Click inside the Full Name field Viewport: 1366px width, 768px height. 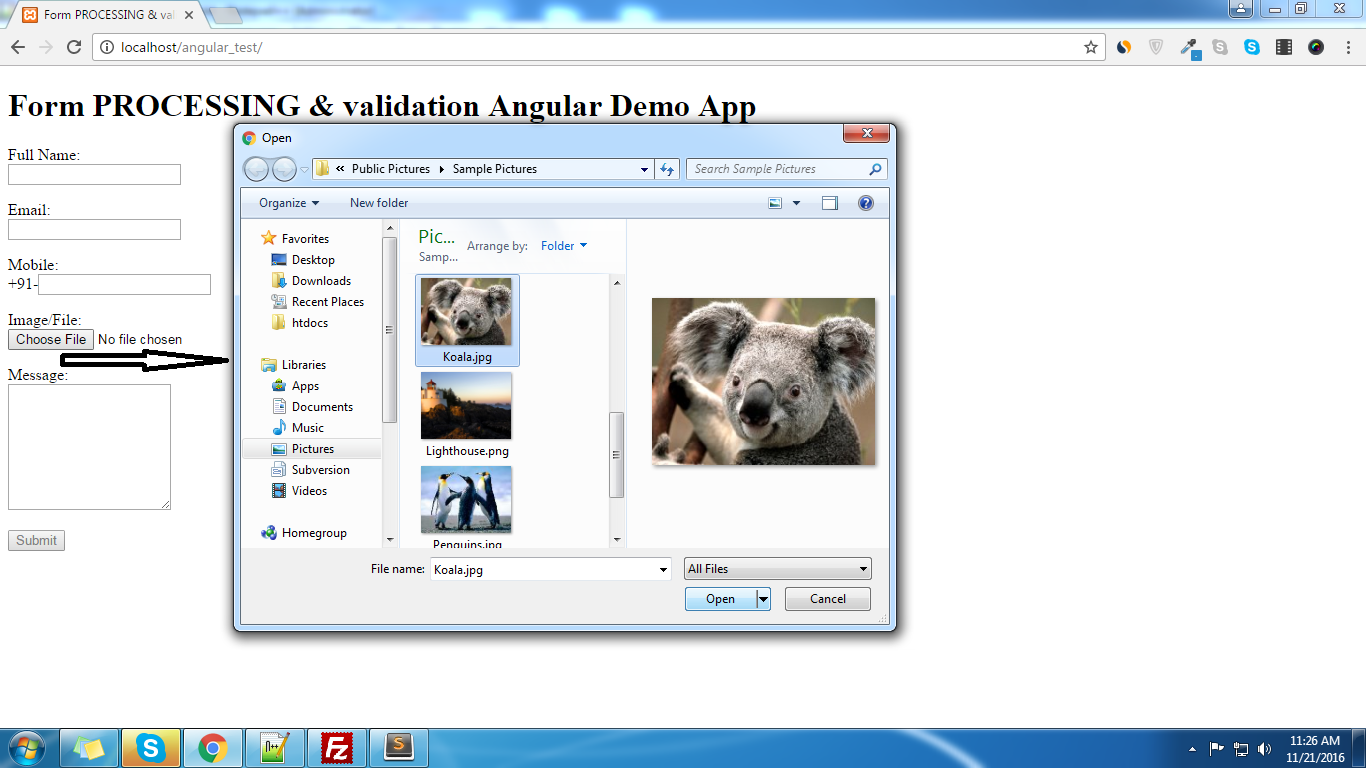click(93, 174)
